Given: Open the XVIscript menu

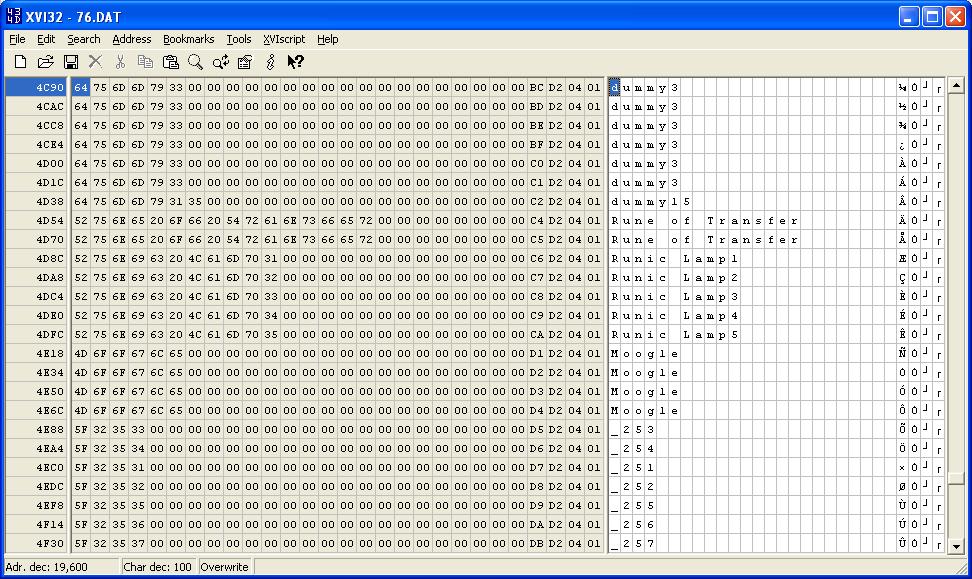Looking at the screenshot, I should 284,39.
